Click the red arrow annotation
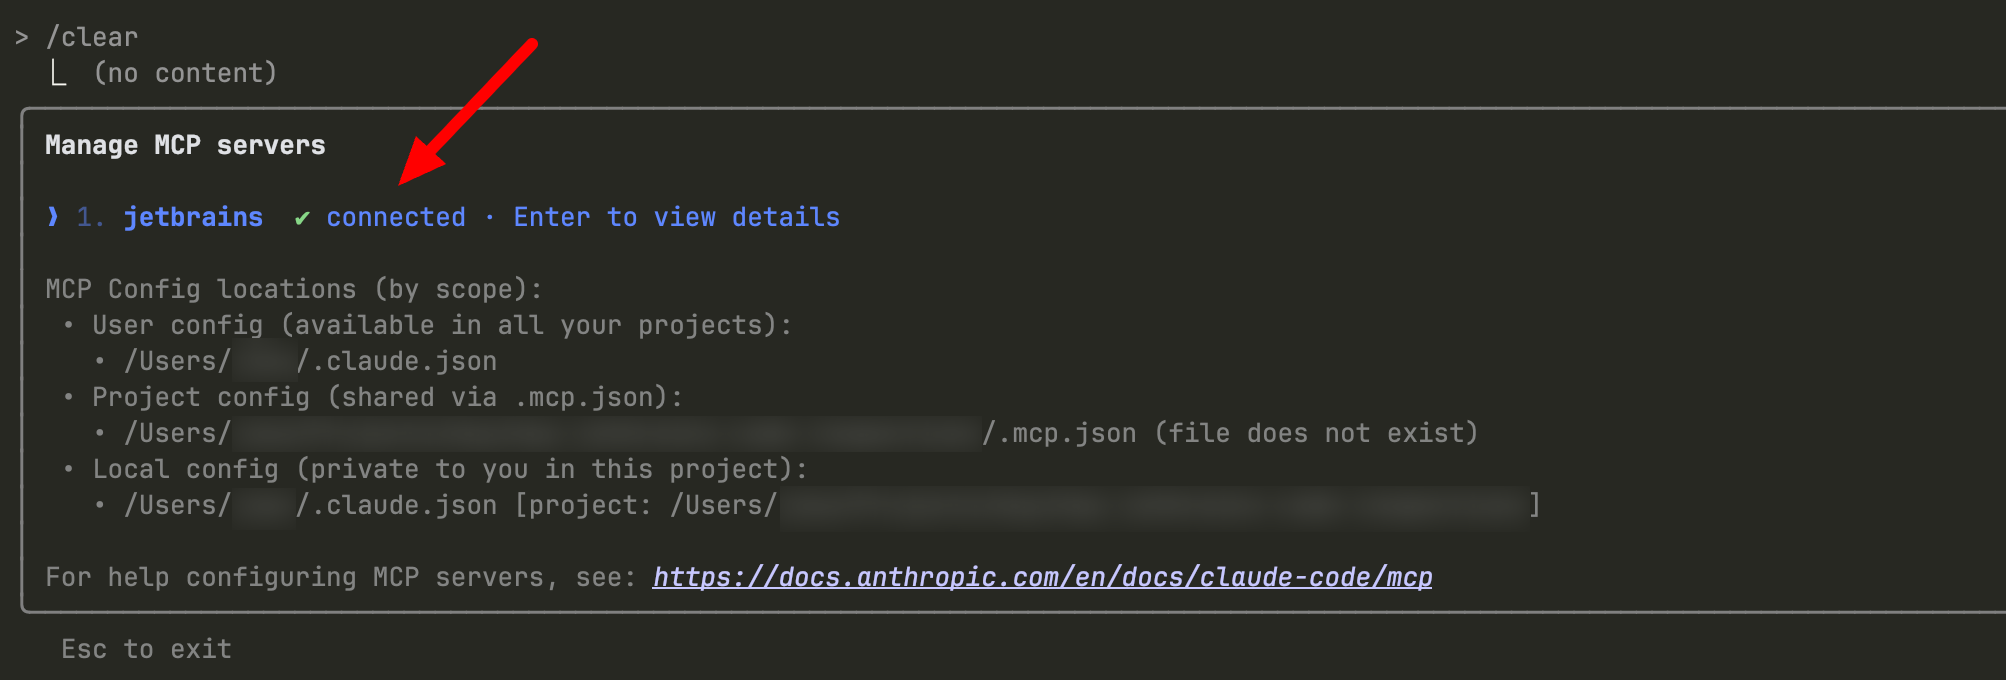The width and height of the screenshot is (2006, 680). (x=468, y=111)
